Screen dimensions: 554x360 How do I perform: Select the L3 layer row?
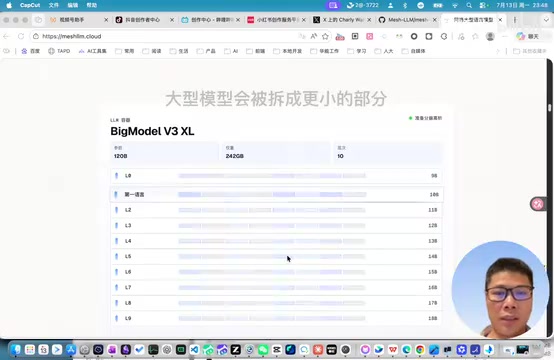point(276,225)
